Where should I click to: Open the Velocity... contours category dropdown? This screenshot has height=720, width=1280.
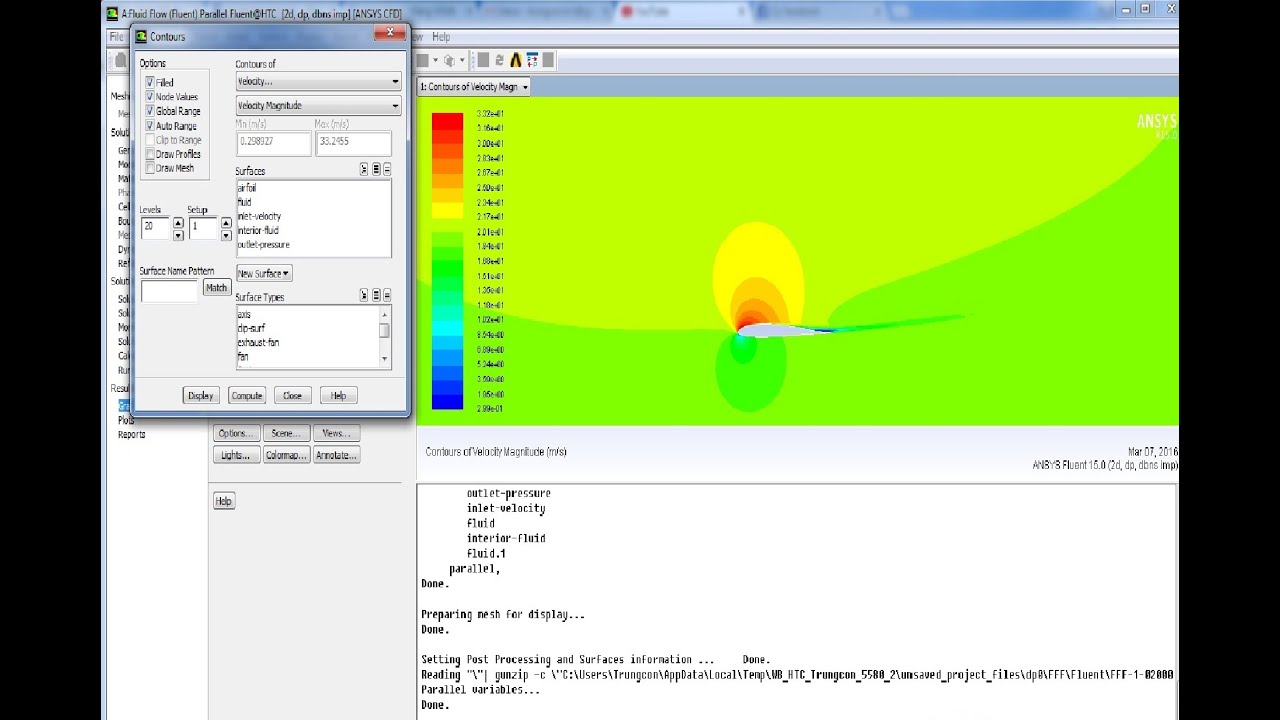pyautogui.click(x=318, y=81)
